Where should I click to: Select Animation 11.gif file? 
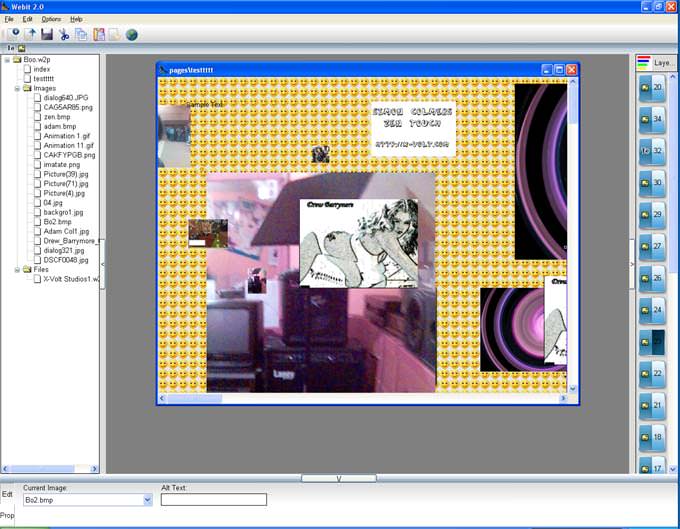[x=69, y=146]
